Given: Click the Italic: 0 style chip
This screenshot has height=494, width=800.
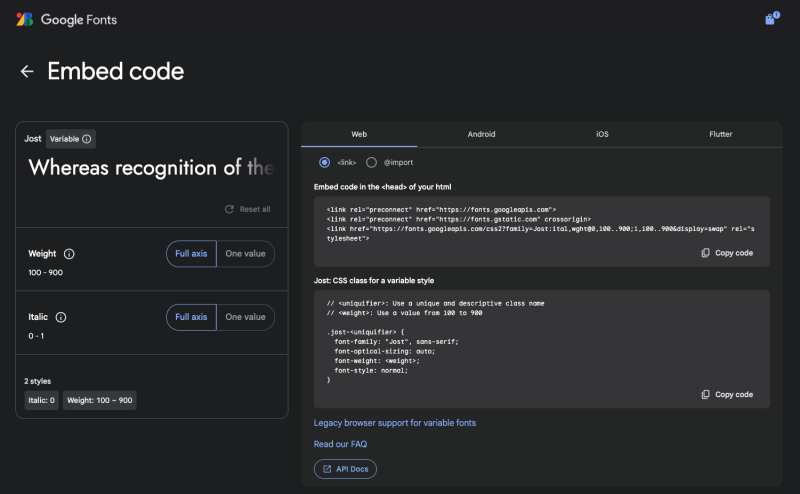Looking at the screenshot, I should (41, 400).
